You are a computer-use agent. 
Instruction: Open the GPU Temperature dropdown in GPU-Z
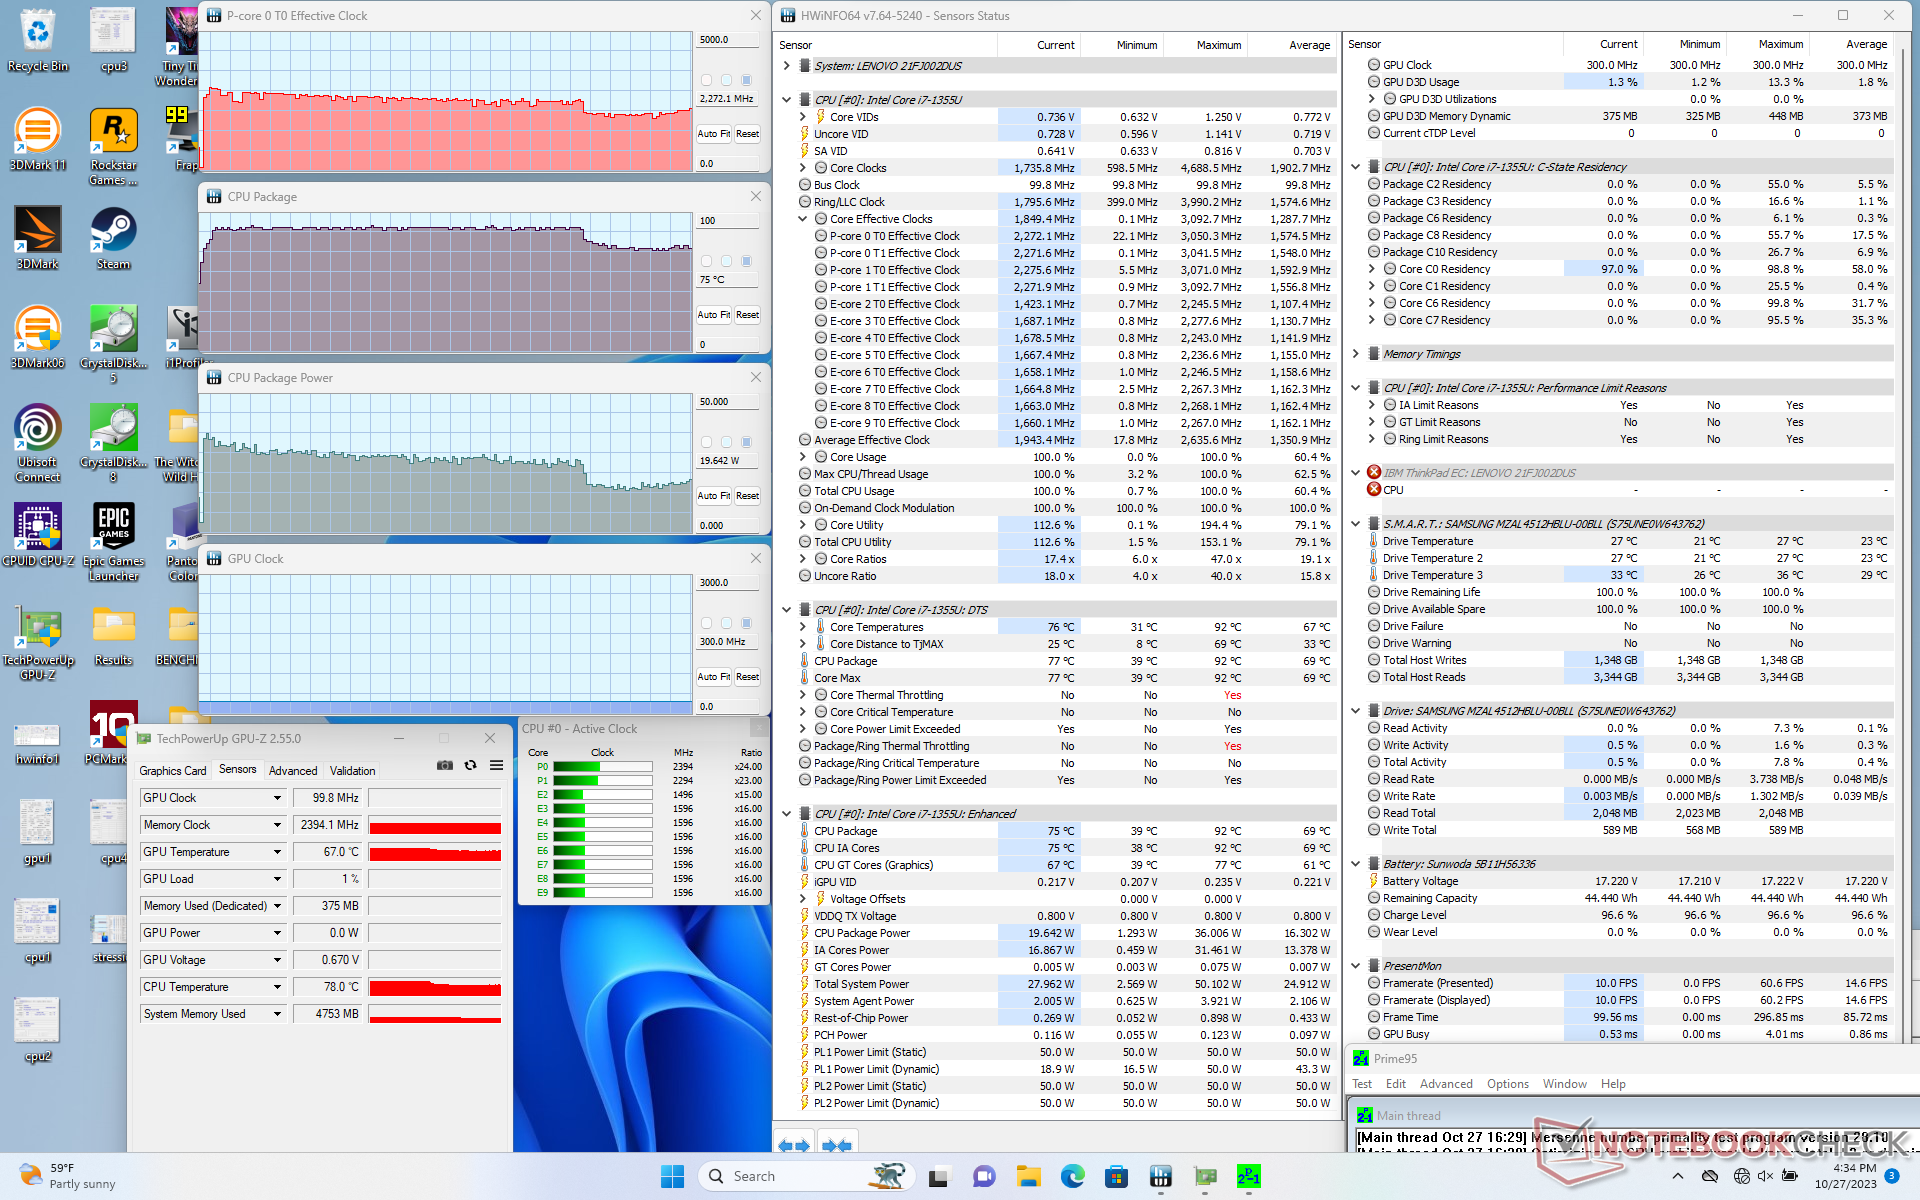pos(277,852)
